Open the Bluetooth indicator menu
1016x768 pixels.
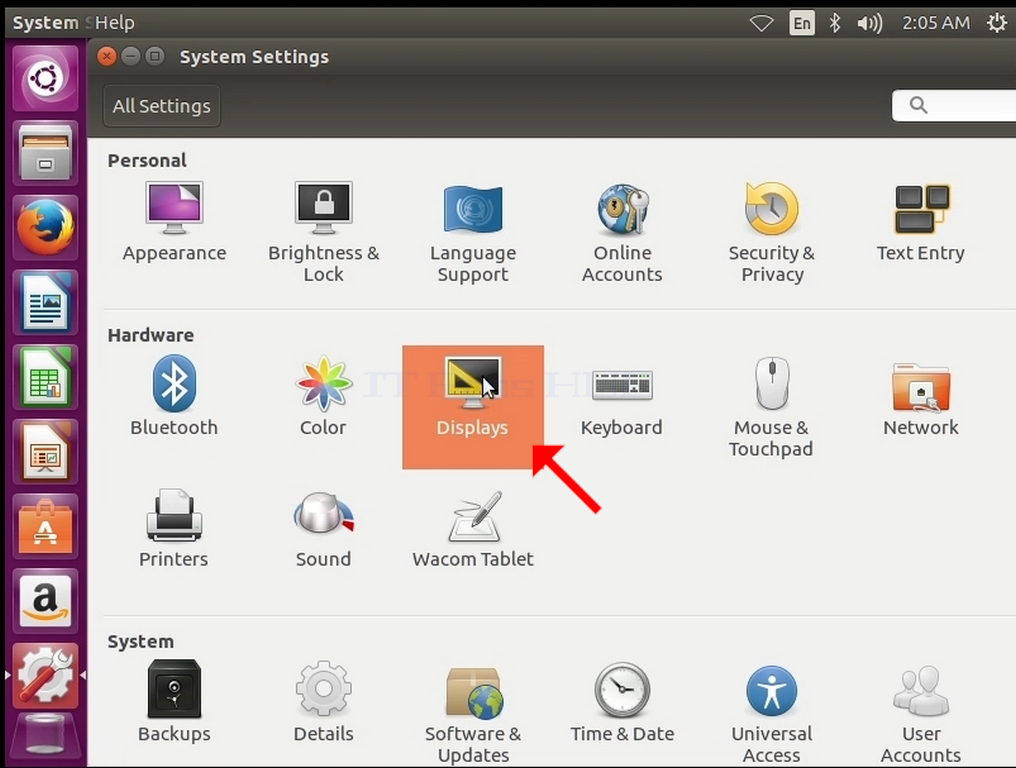(x=835, y=23)
